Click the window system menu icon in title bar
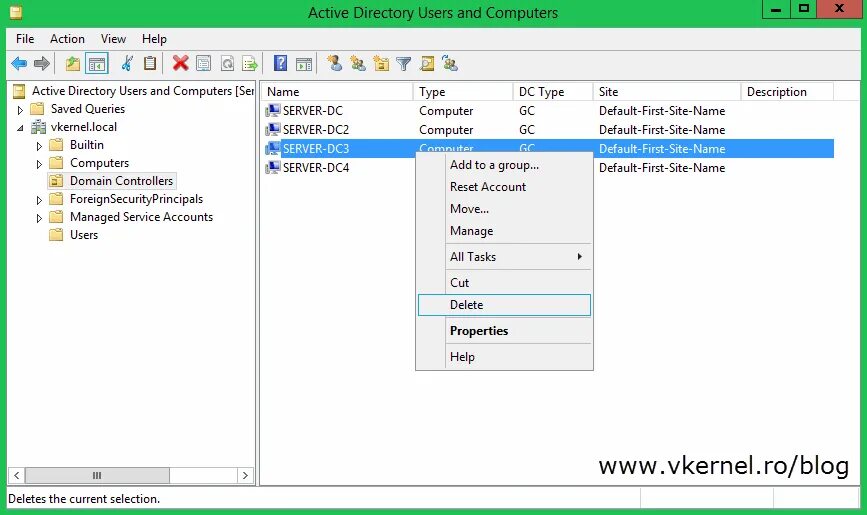 pyautogui.click(x=16, y=12)
